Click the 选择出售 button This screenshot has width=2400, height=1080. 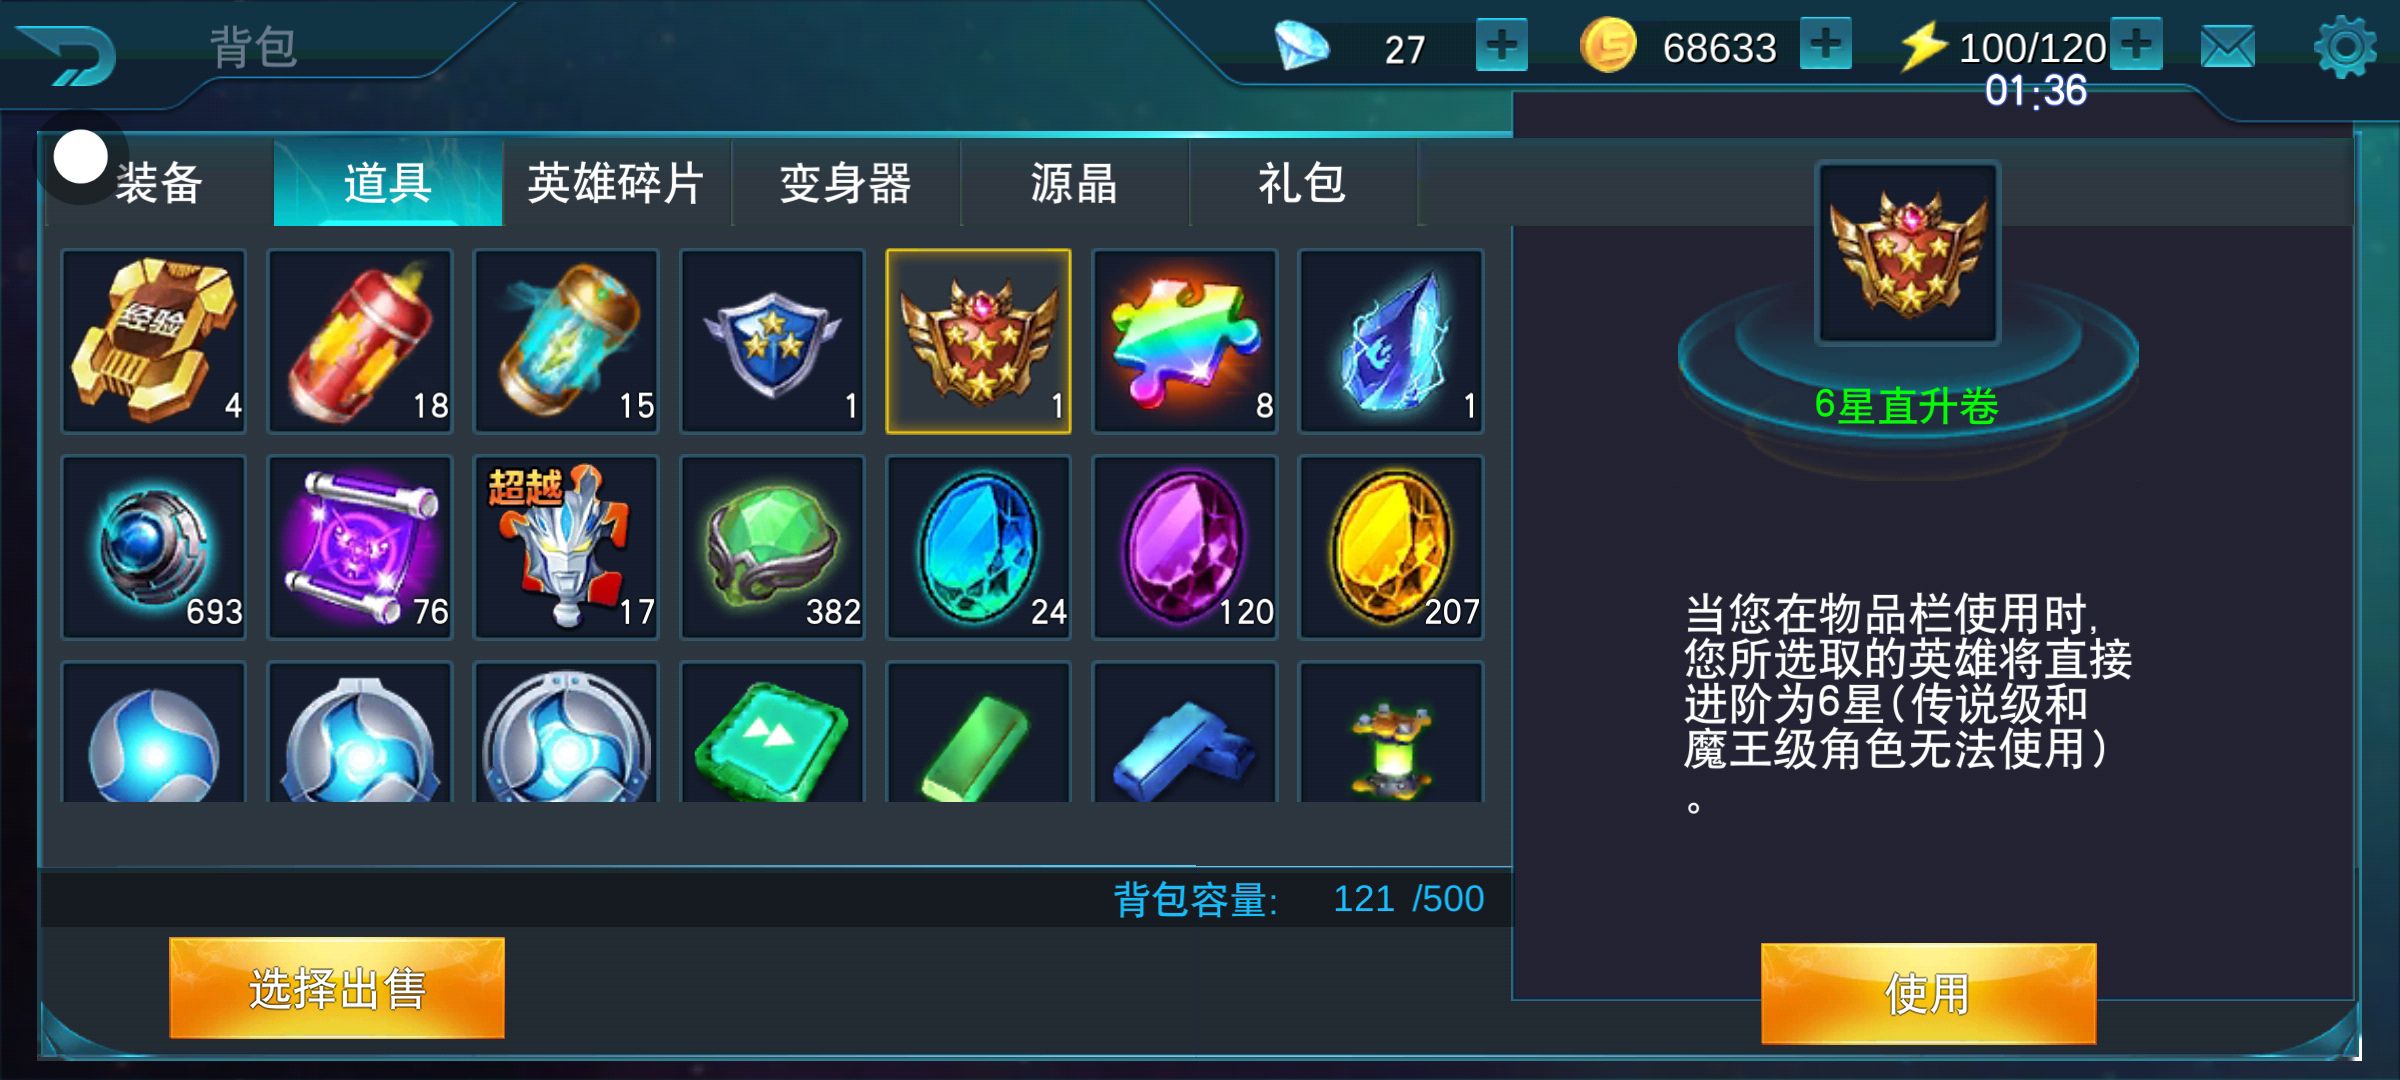[337, 988]
